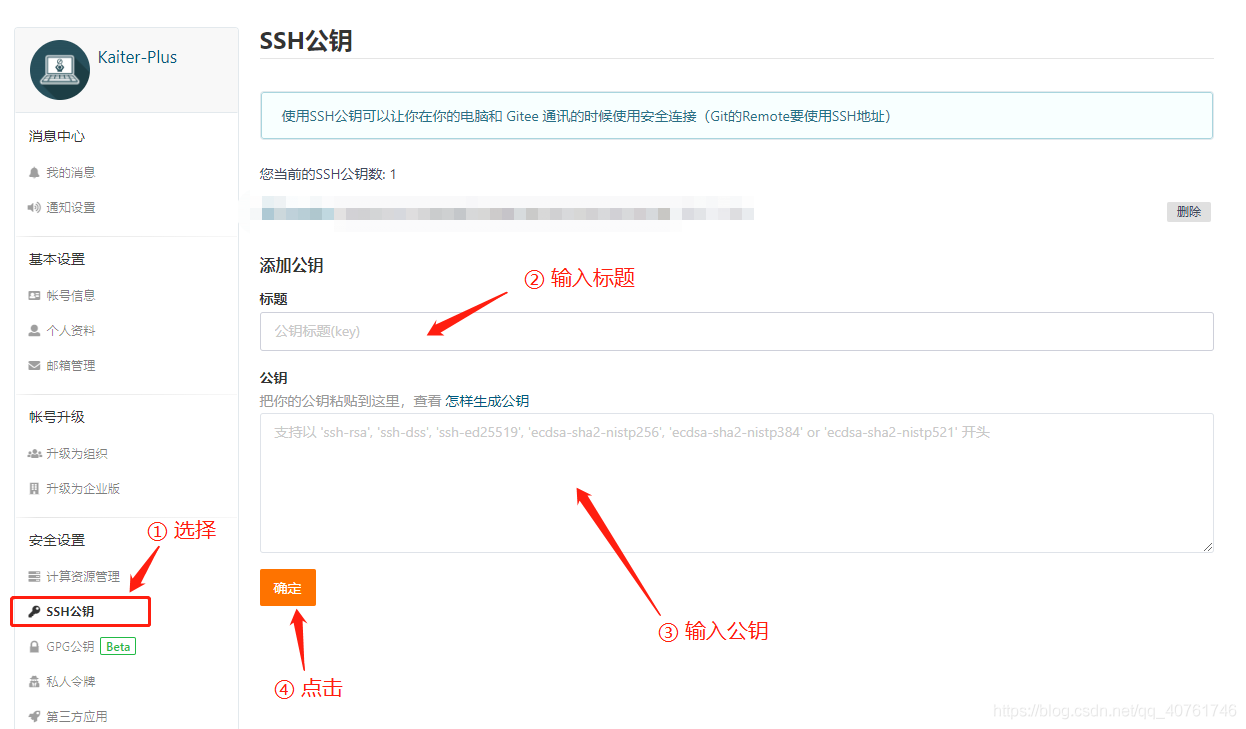Open the 怎样生成公钥 link
Screen dimensions: 1246x729
pos(487,401)
